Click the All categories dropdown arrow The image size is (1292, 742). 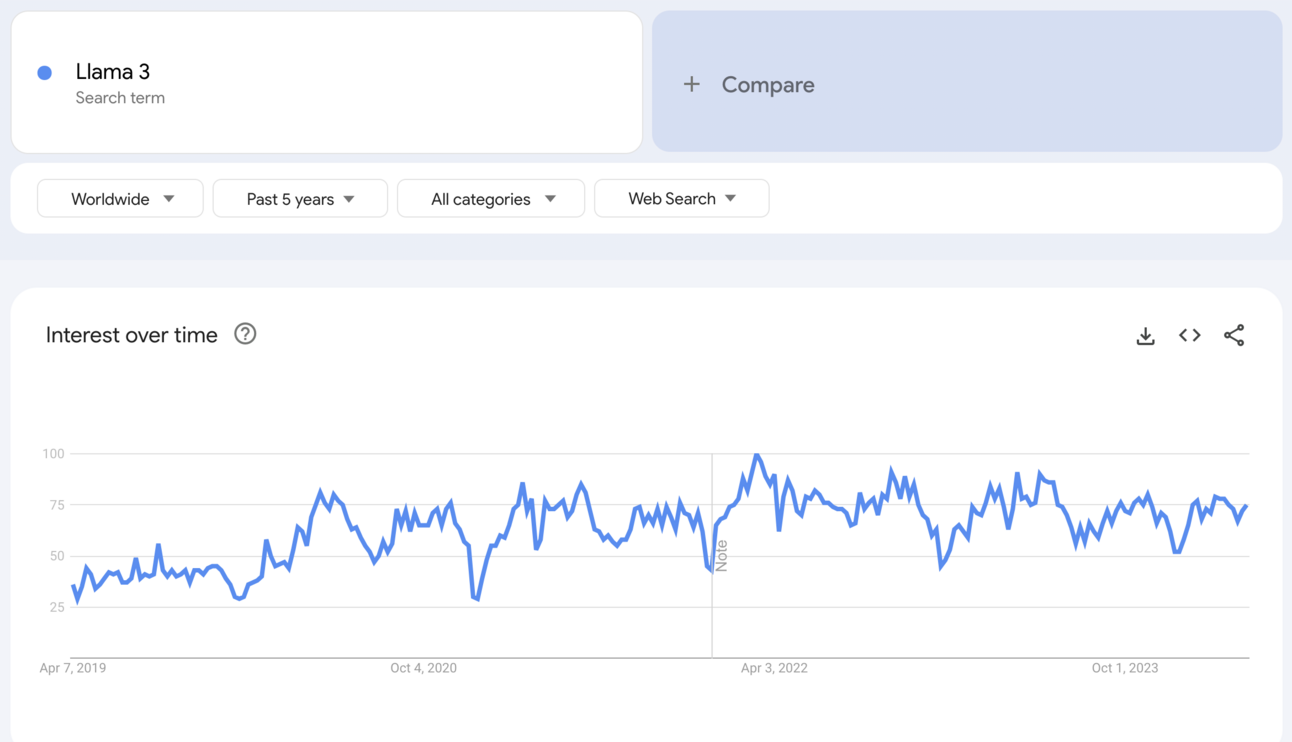[550, 199]
